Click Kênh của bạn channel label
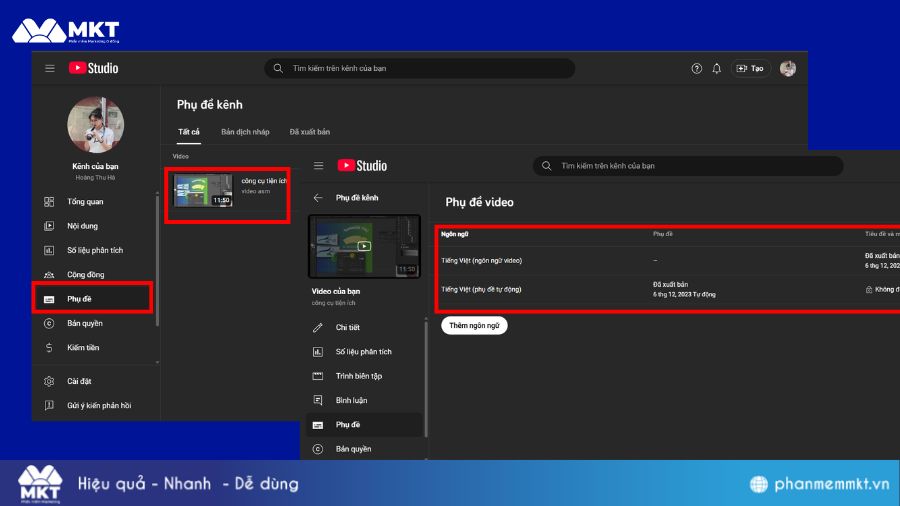This screenshot has height=506, width=900. pos(95,166)
